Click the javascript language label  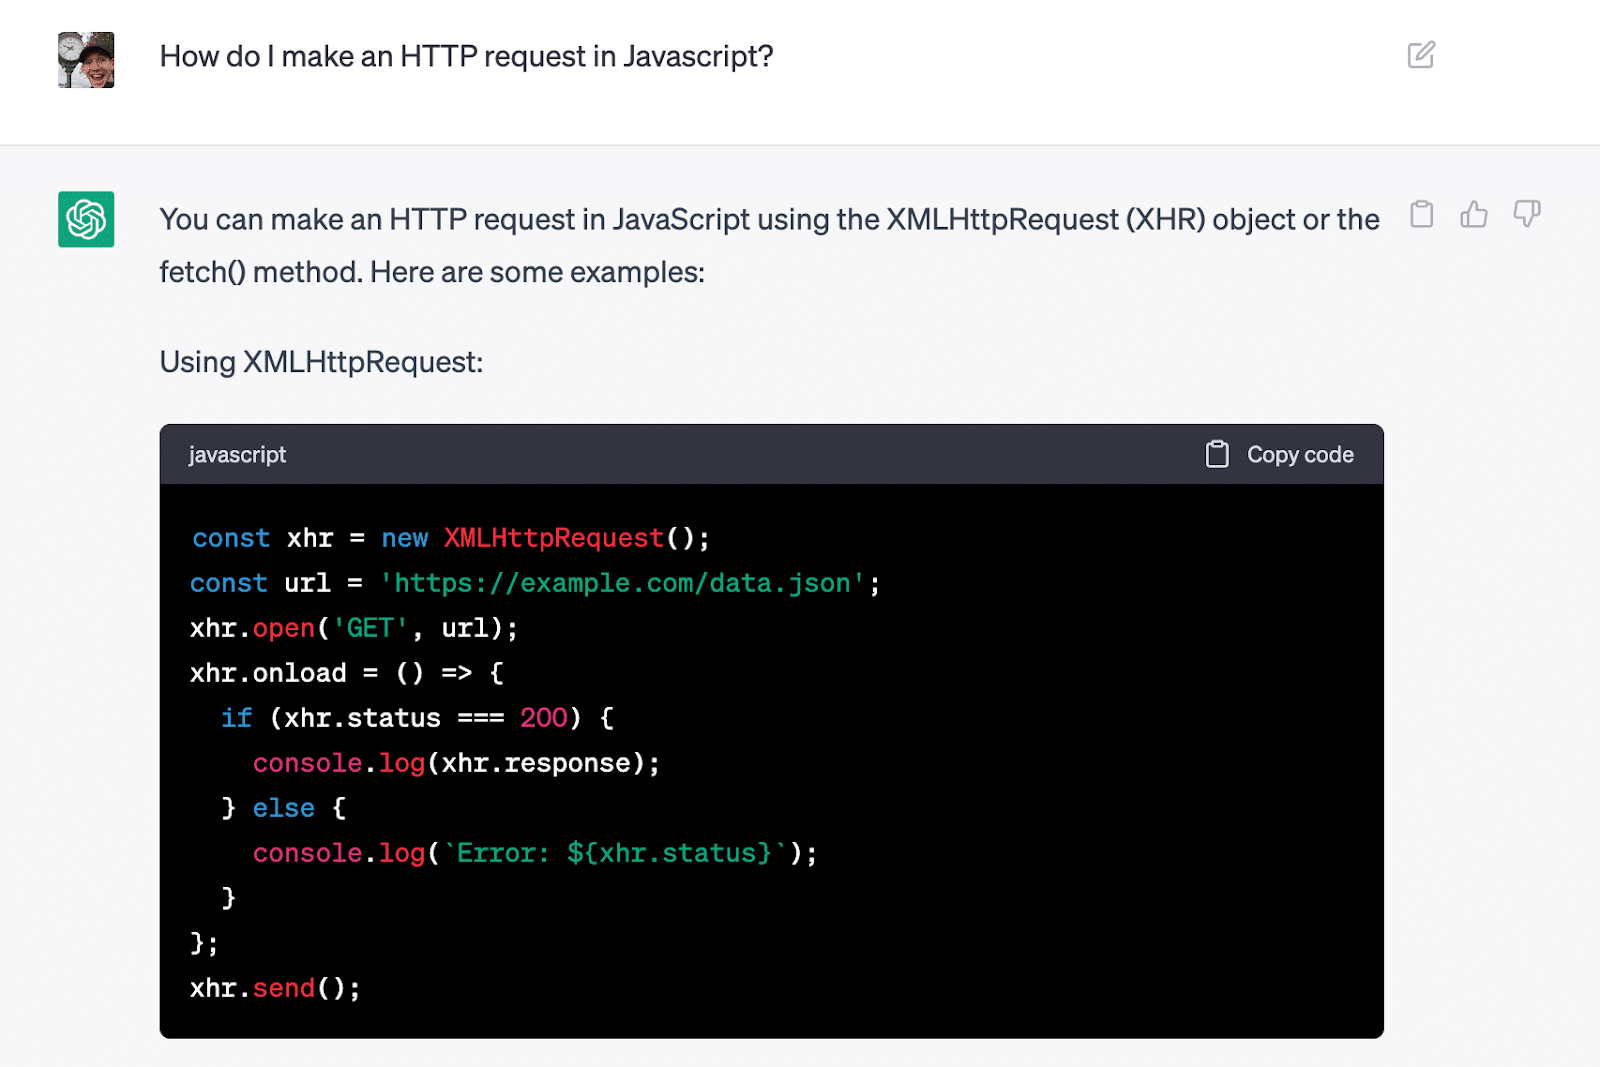(x=237, y=454)
